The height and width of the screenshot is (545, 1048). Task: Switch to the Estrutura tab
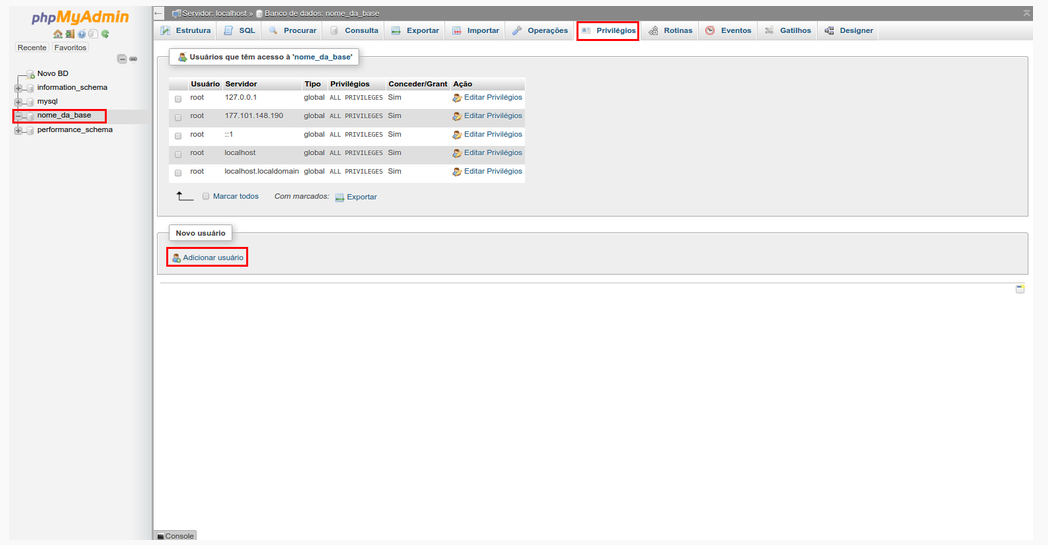186,31
